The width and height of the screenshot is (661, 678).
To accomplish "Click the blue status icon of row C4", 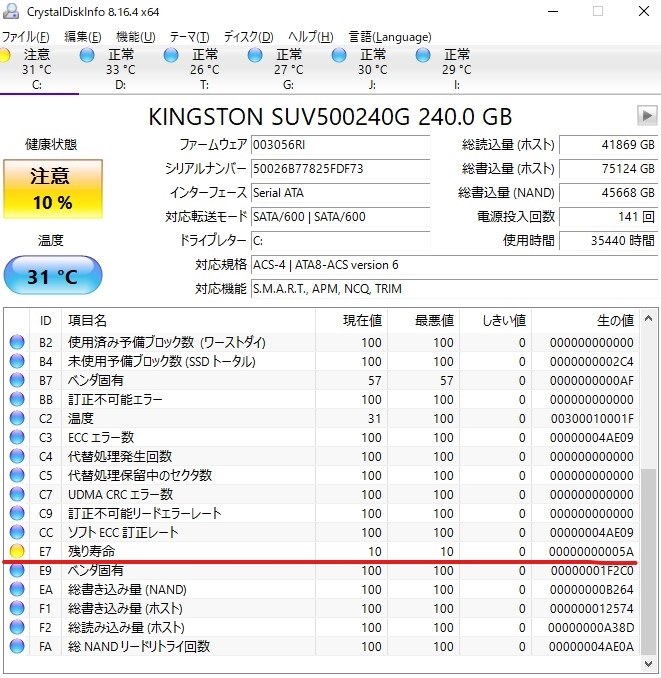I will tap(17, 456).
